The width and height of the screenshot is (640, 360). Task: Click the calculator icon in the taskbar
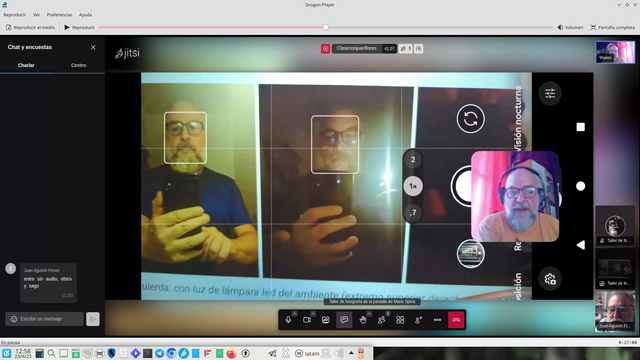(40, 353)
